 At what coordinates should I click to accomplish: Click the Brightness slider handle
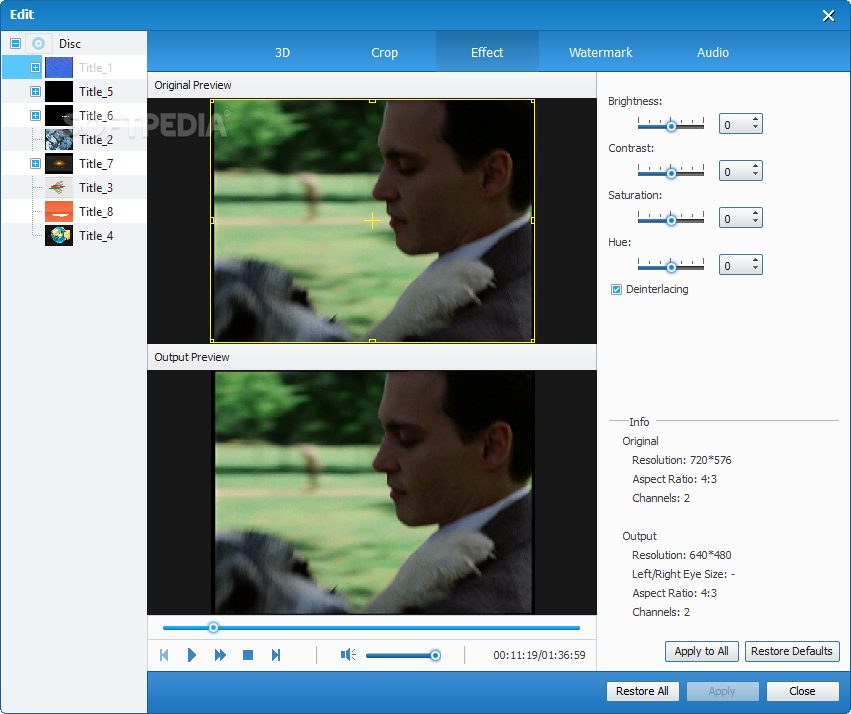[671, 126]
